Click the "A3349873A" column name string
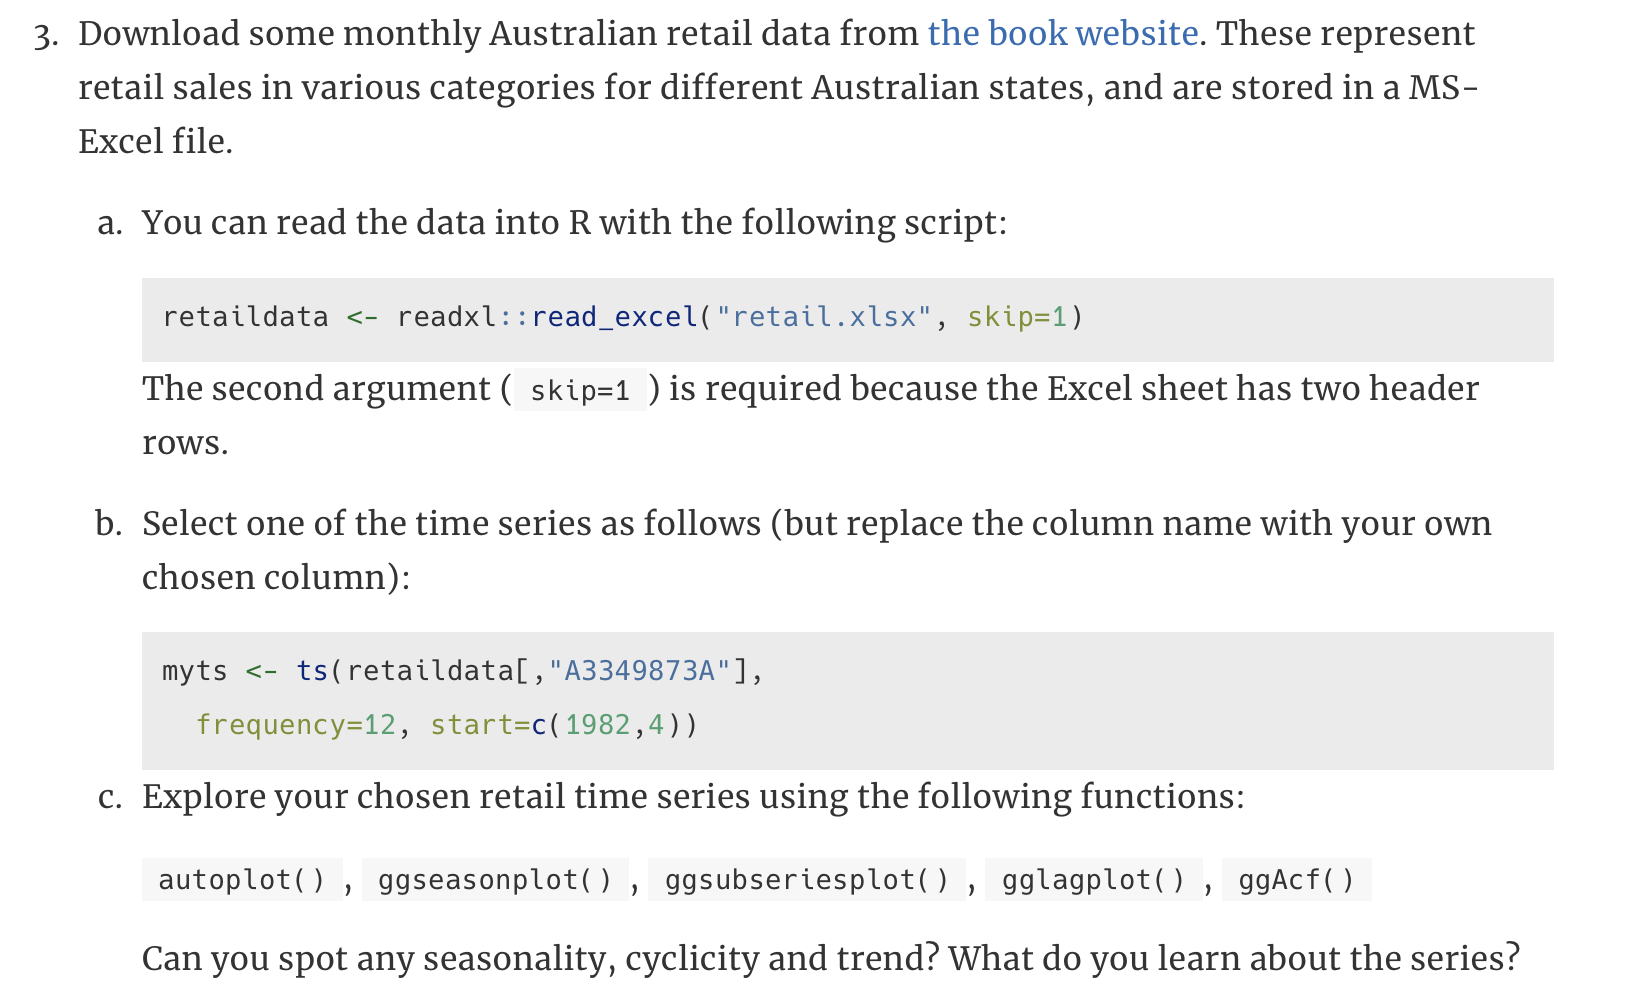Viewport: 1634px width, 1008px height. pos(640,670)
